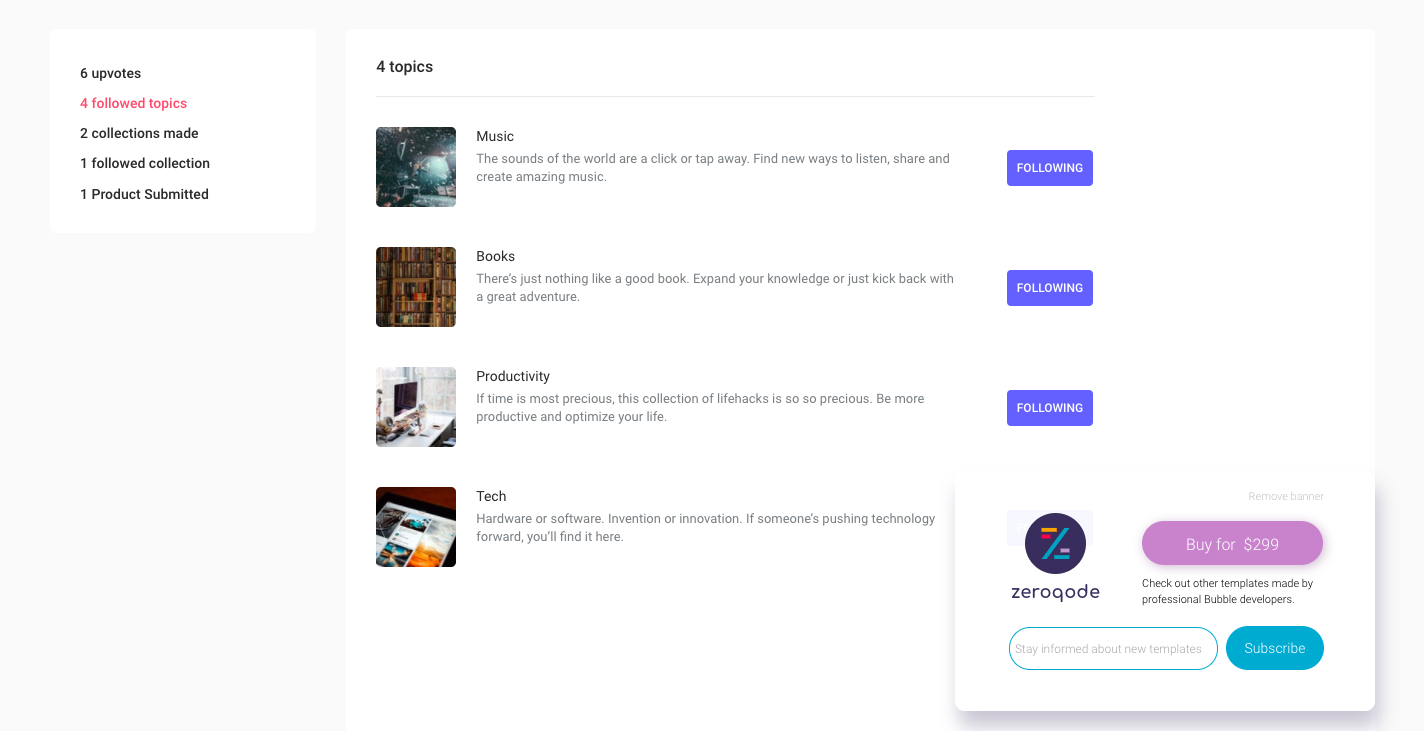The image size is (1424, 731).
Task: Toggle the Following button for Books
Action: pos(1050,288)
